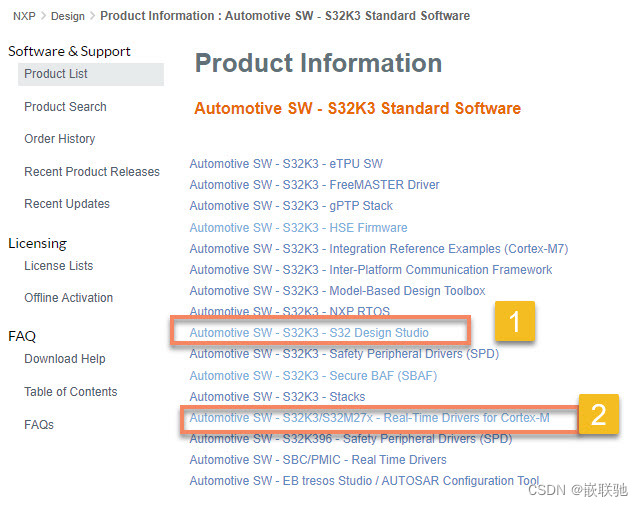Click the FAQ section heading
This screenshot has height=506, width=643.
(x=22, y=336)
